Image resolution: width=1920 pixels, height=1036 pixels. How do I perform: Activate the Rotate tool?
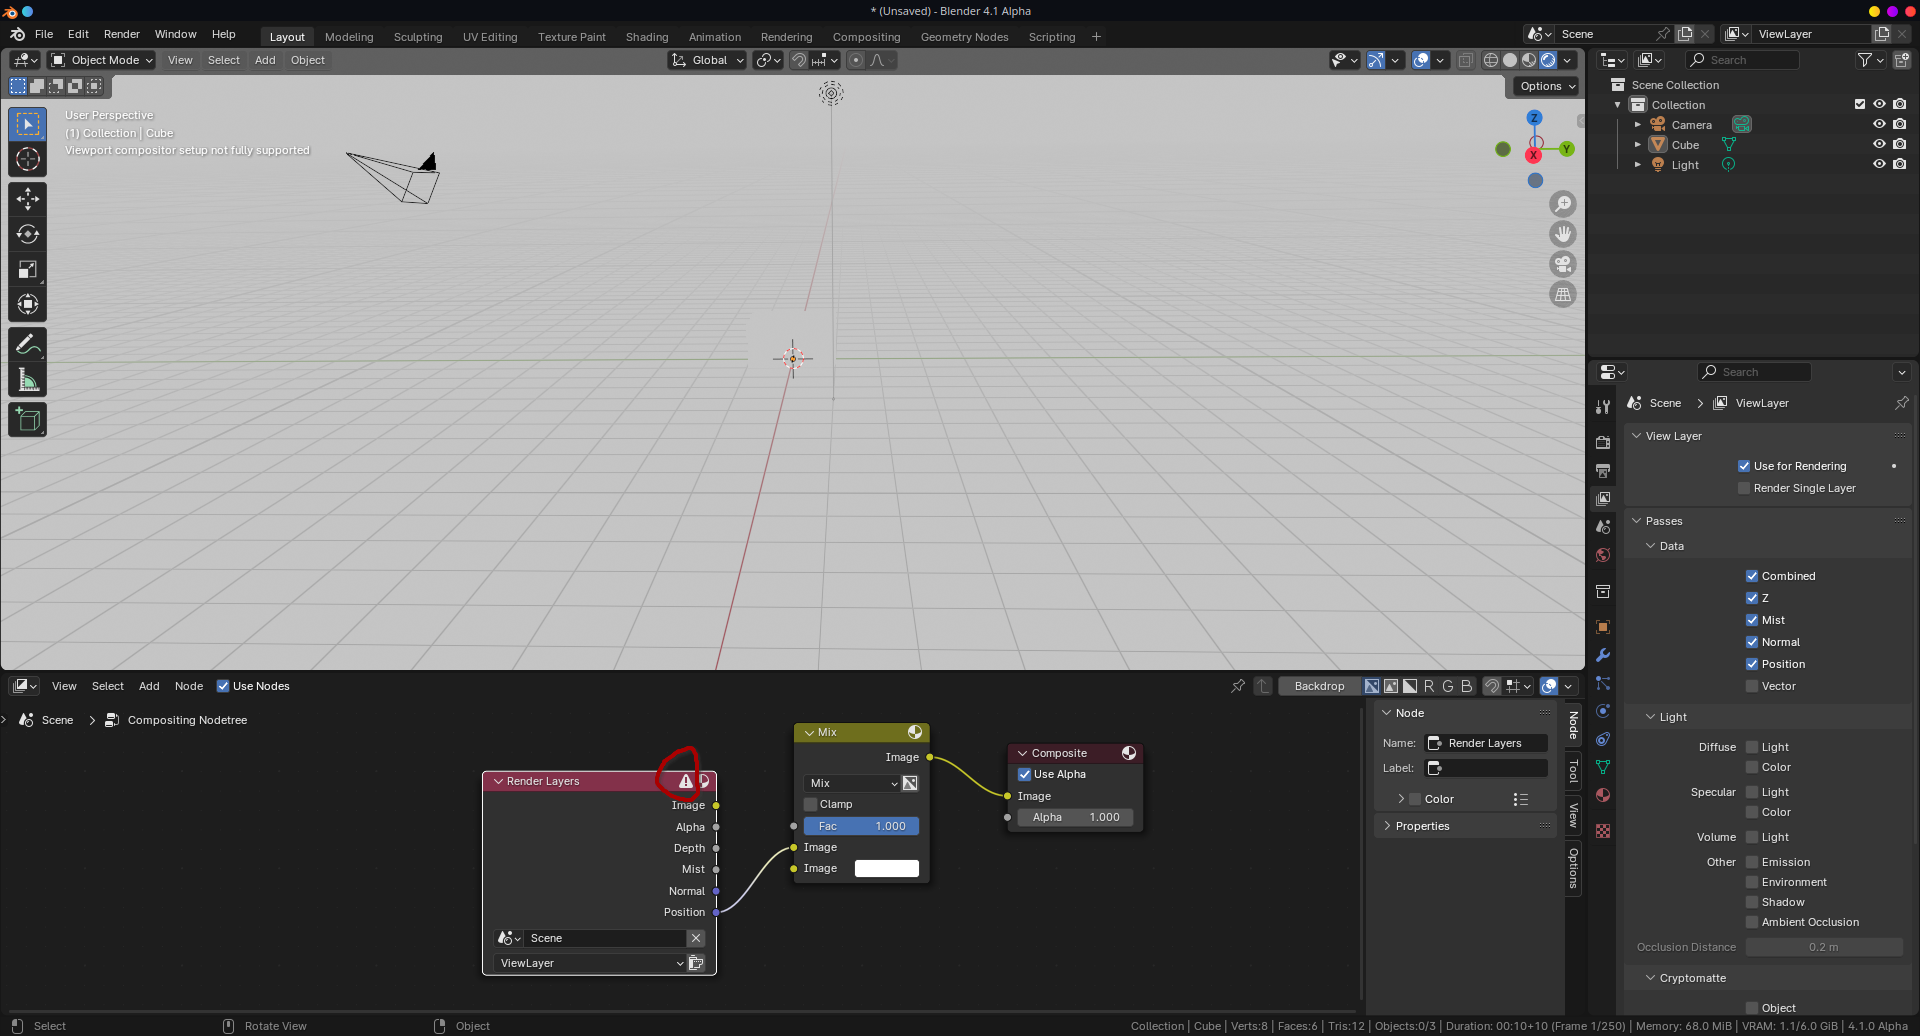28,234
